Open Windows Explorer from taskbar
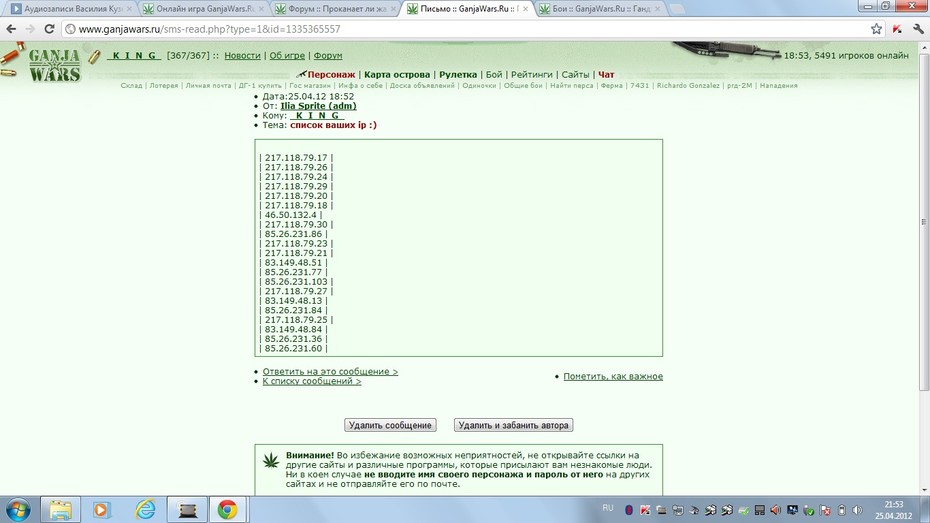 pyautogui.click(x=60, y=509)
